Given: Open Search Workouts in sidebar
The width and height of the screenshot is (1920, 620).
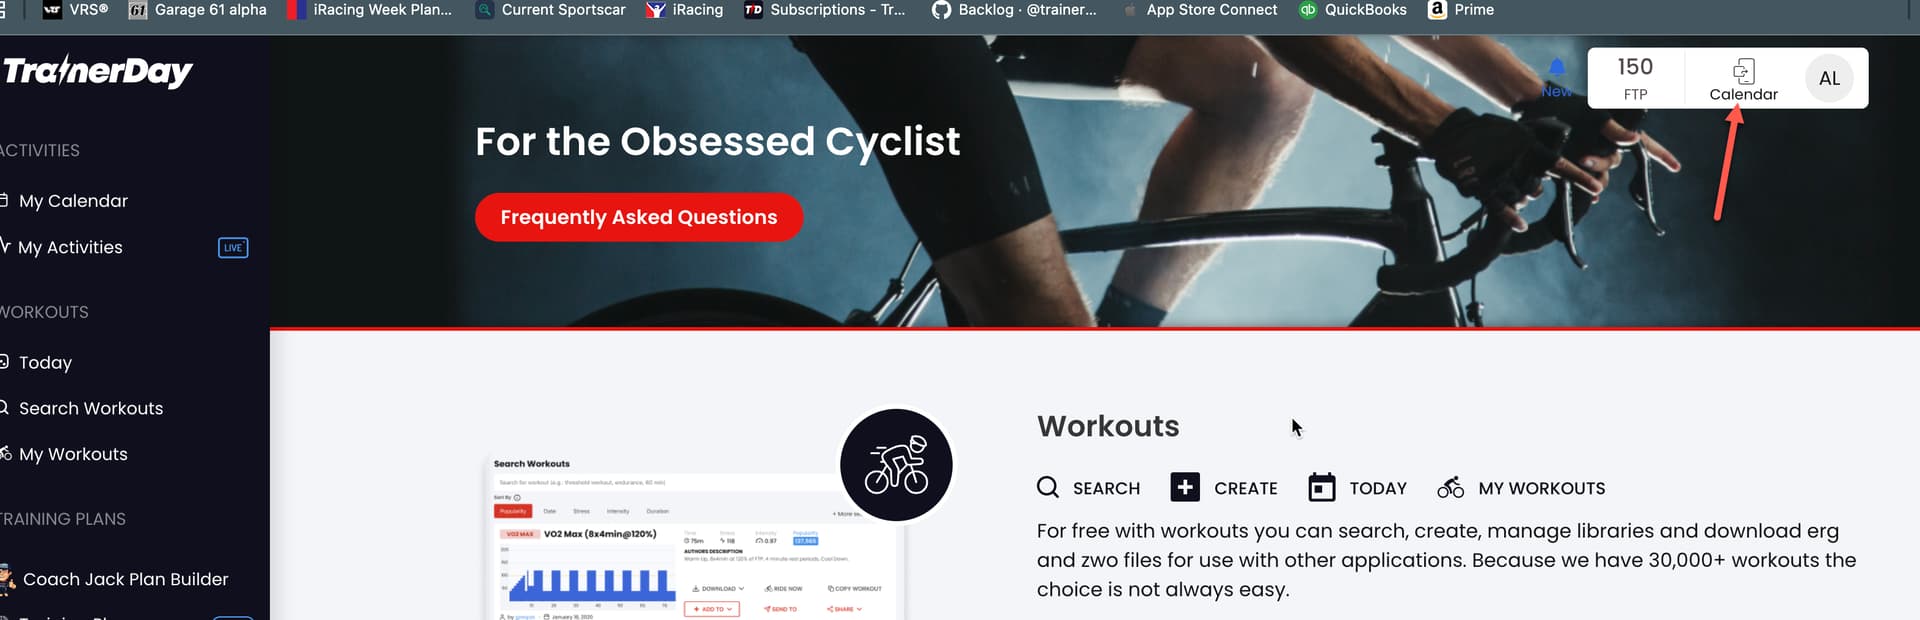Looking at the screenshot, I should pyautogui.click(x=90, y=408).
